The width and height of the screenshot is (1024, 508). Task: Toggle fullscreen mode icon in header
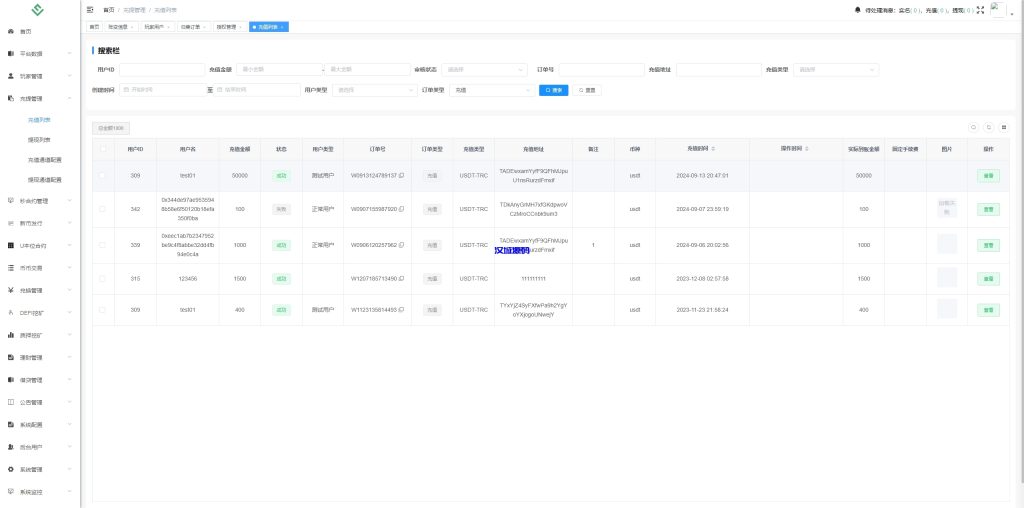(x=980, y=9)
